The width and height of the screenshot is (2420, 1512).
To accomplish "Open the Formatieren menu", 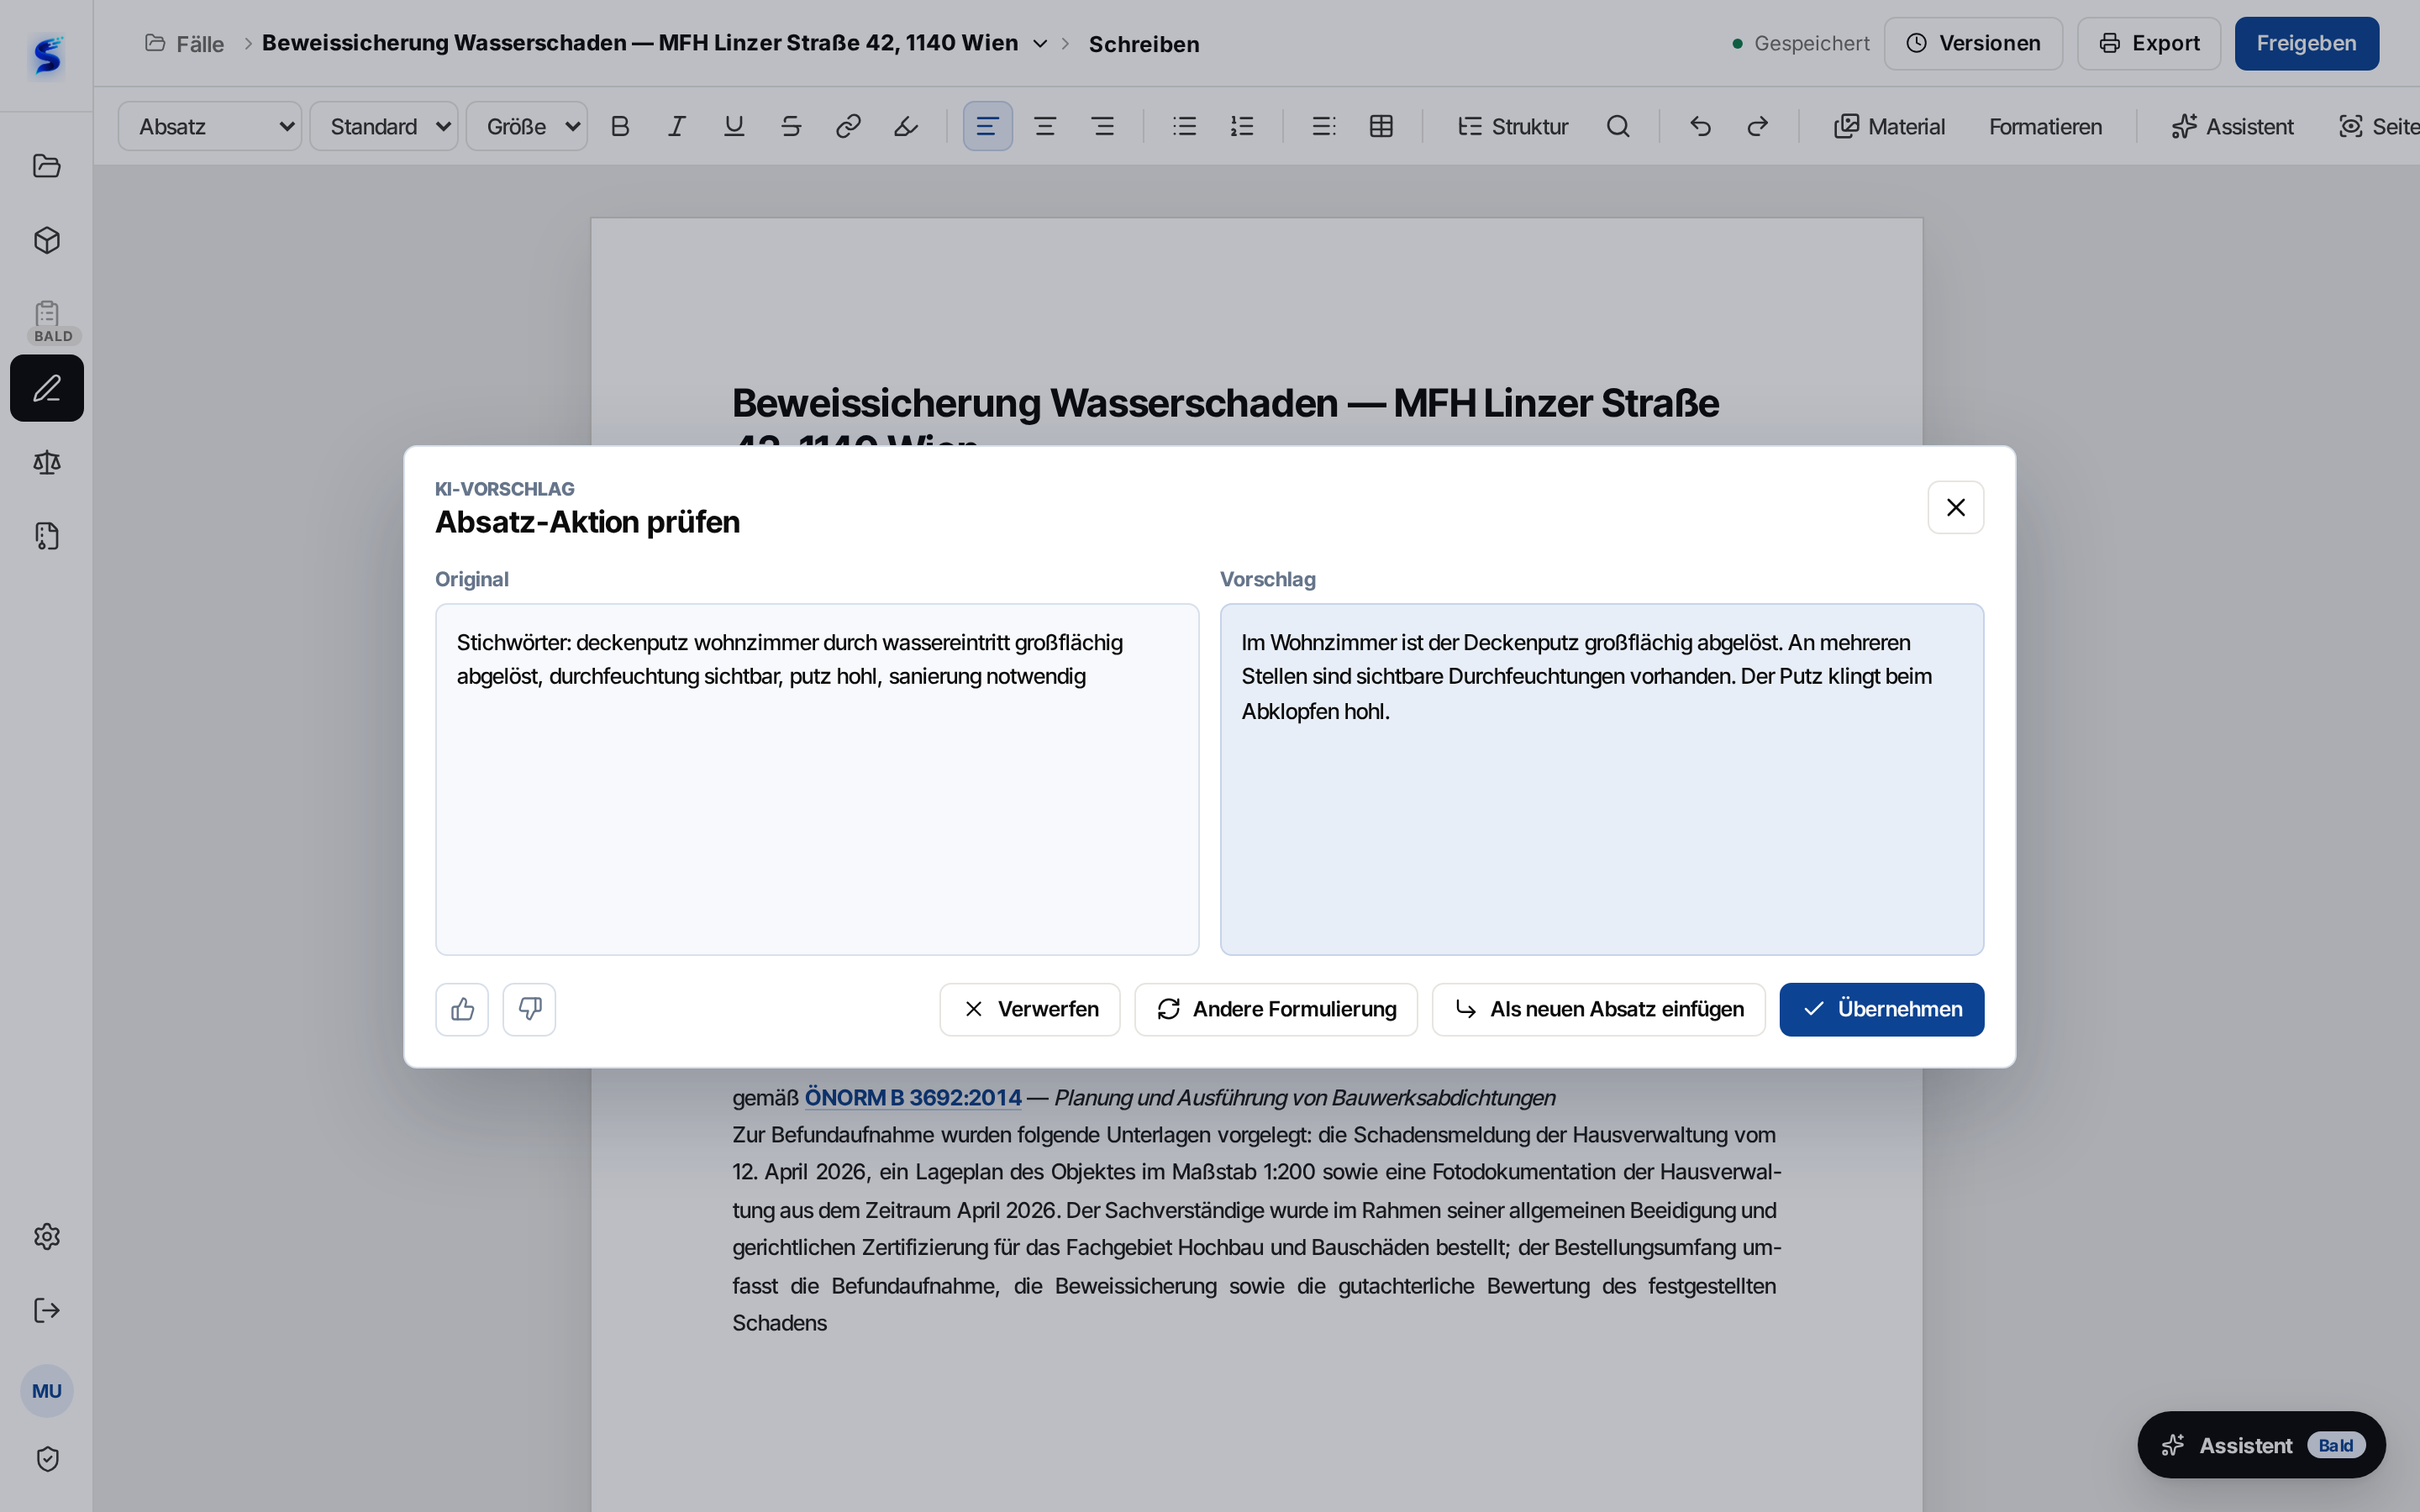I will pos(2045,126).
